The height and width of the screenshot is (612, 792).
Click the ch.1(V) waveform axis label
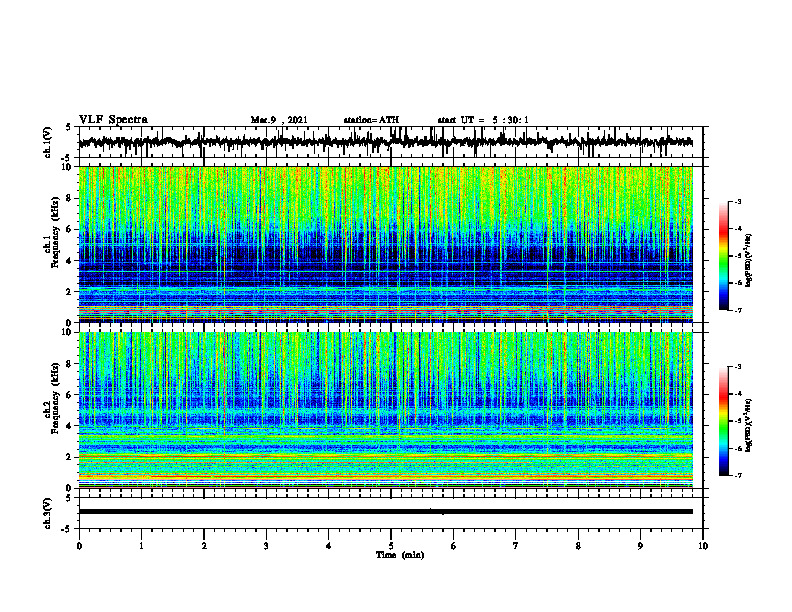(48, 142)
